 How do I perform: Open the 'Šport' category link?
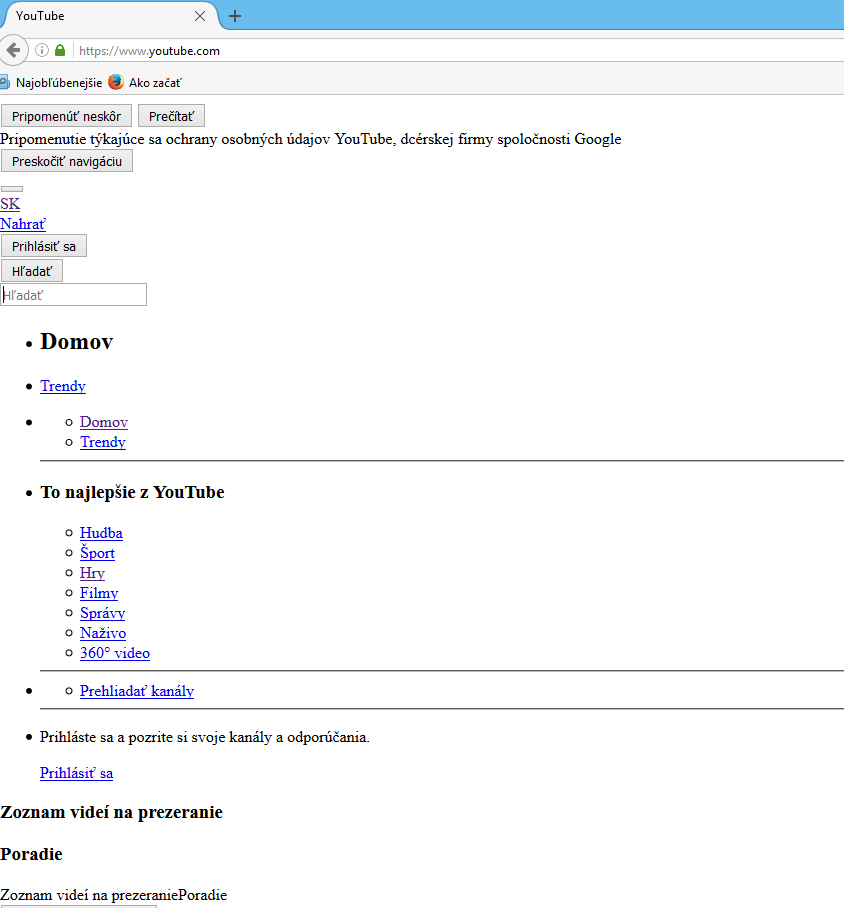(97, 552)
